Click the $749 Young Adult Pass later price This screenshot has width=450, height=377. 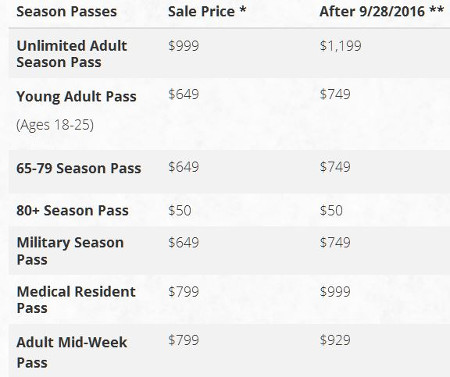click(335, 94)
